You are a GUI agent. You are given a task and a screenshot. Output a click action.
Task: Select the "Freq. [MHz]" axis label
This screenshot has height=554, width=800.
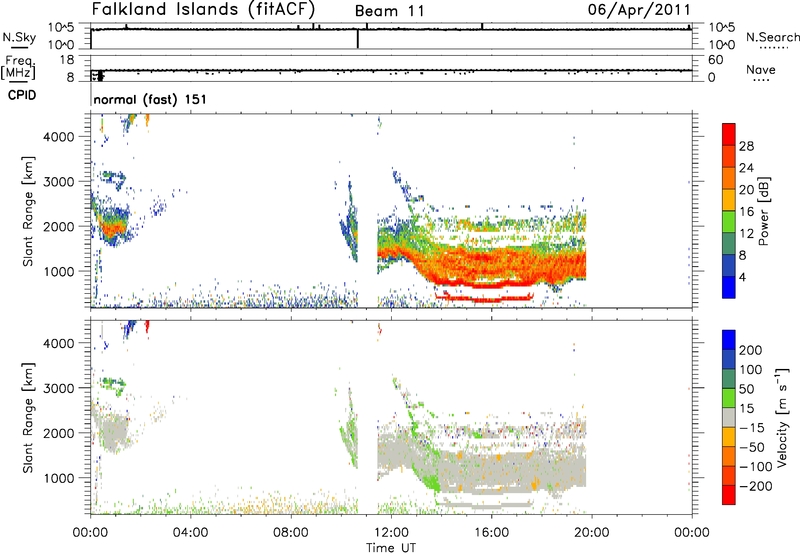18,67
